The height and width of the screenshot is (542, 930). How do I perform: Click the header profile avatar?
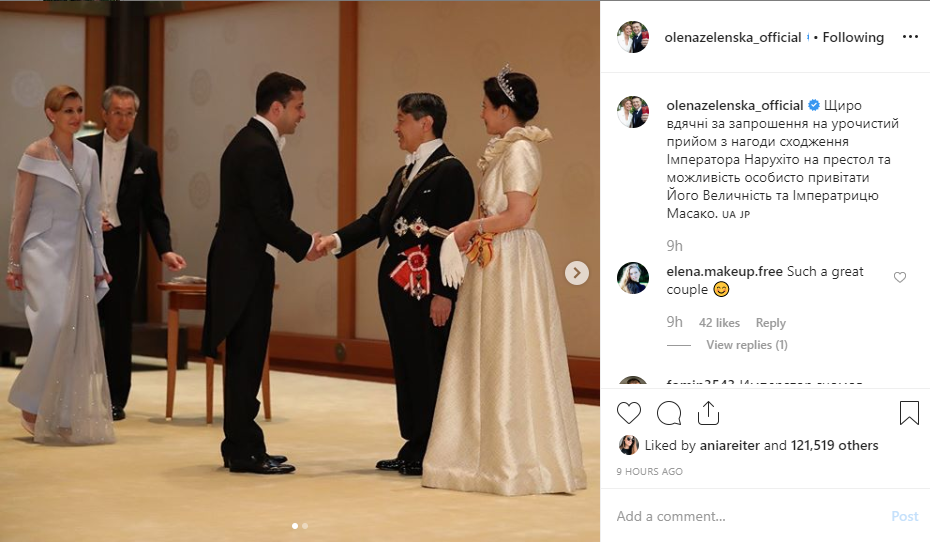pos(633,37)
